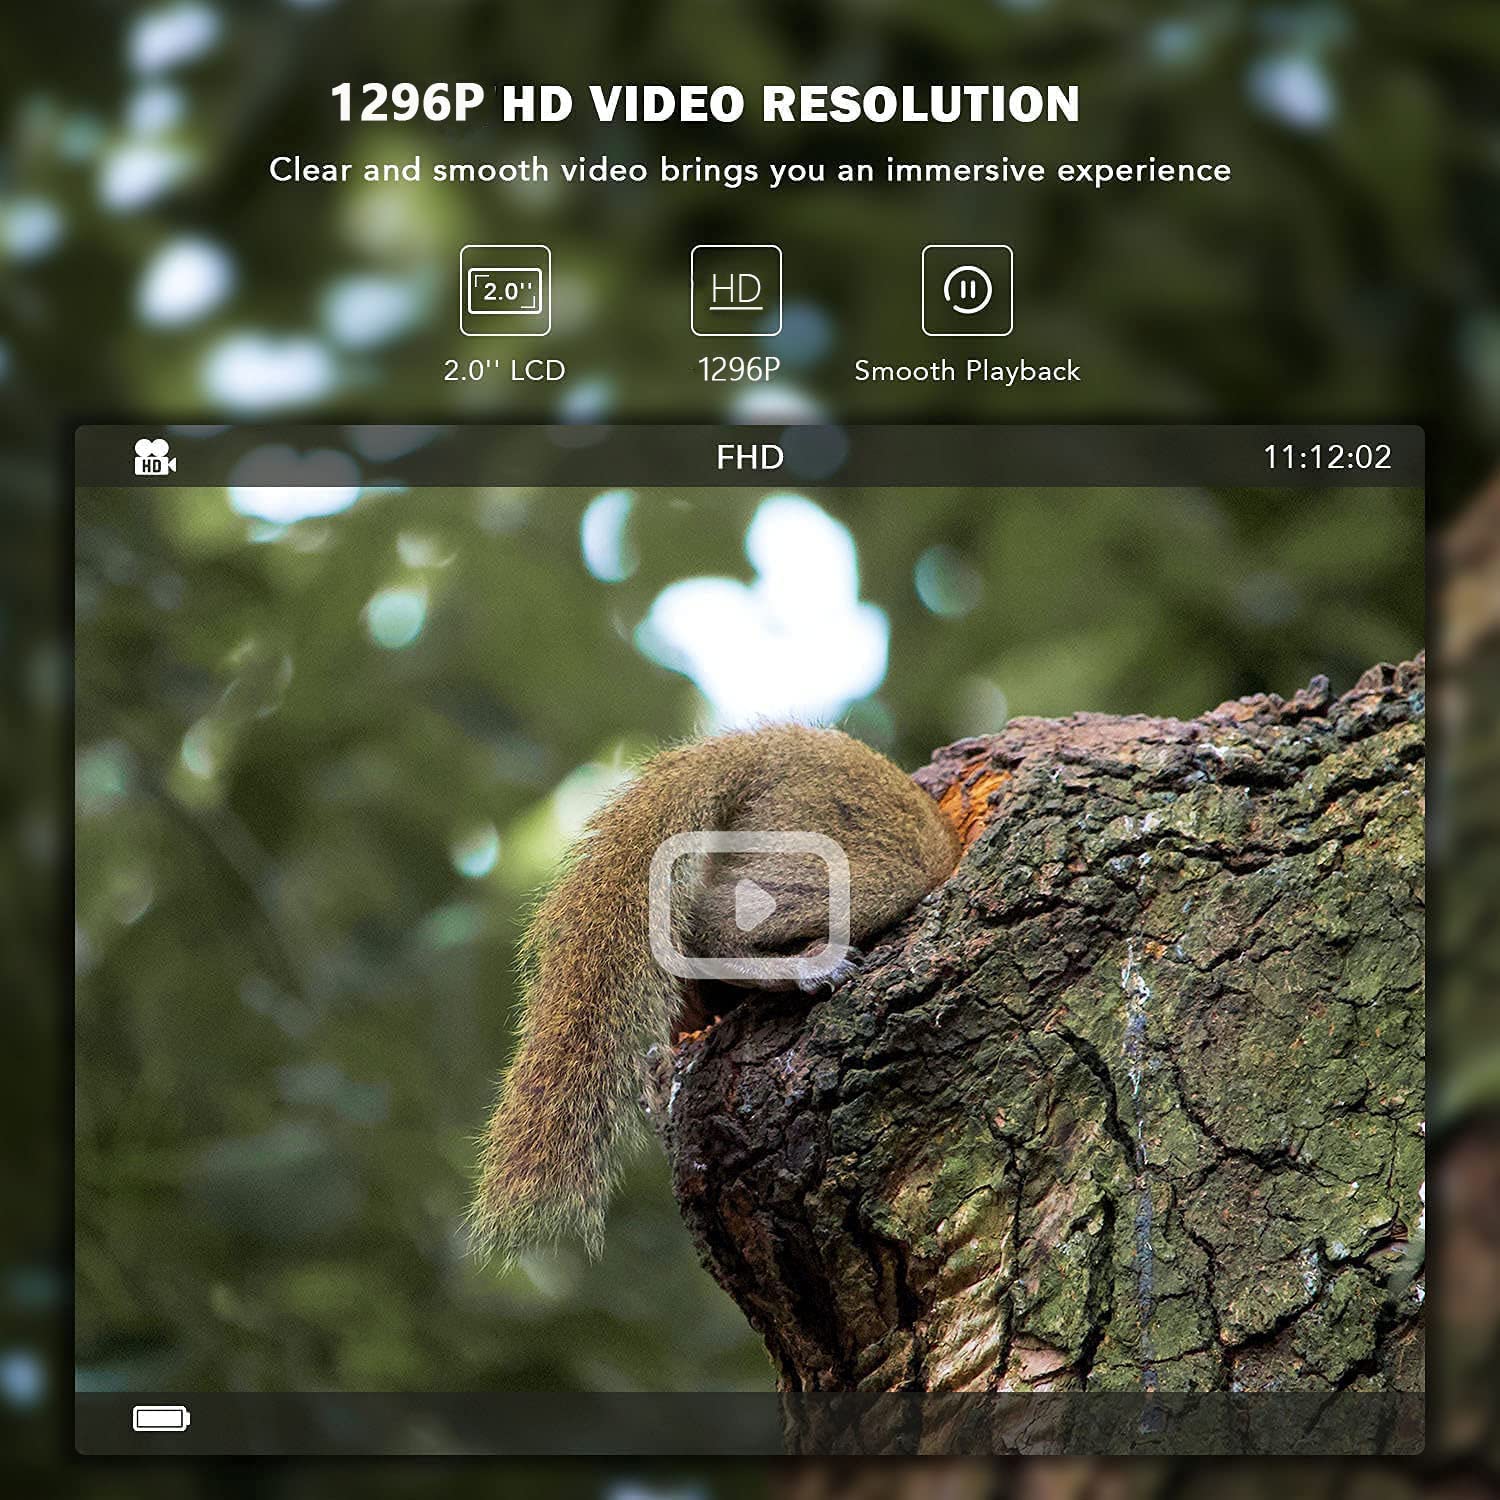Select the HD resolution icon
The height and width of the screenshot is (1500, 1500).
(x=736, y=291)
